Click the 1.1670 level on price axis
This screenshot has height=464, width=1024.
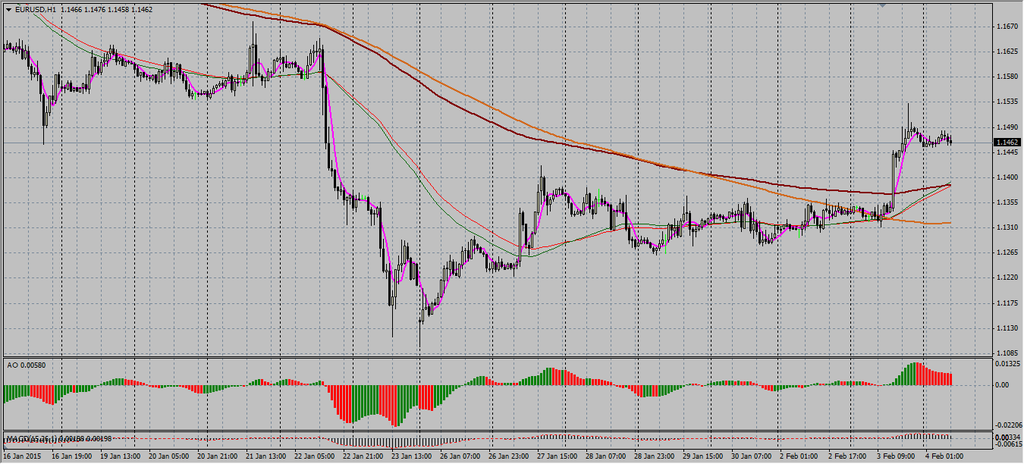tap(1006, 25)
